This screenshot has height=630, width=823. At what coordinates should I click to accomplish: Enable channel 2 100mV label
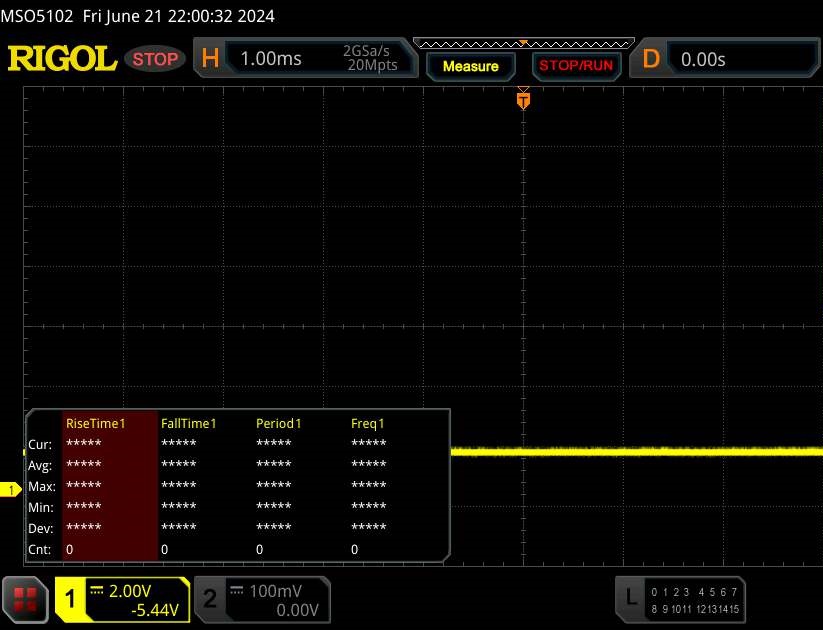coord(275,592)
